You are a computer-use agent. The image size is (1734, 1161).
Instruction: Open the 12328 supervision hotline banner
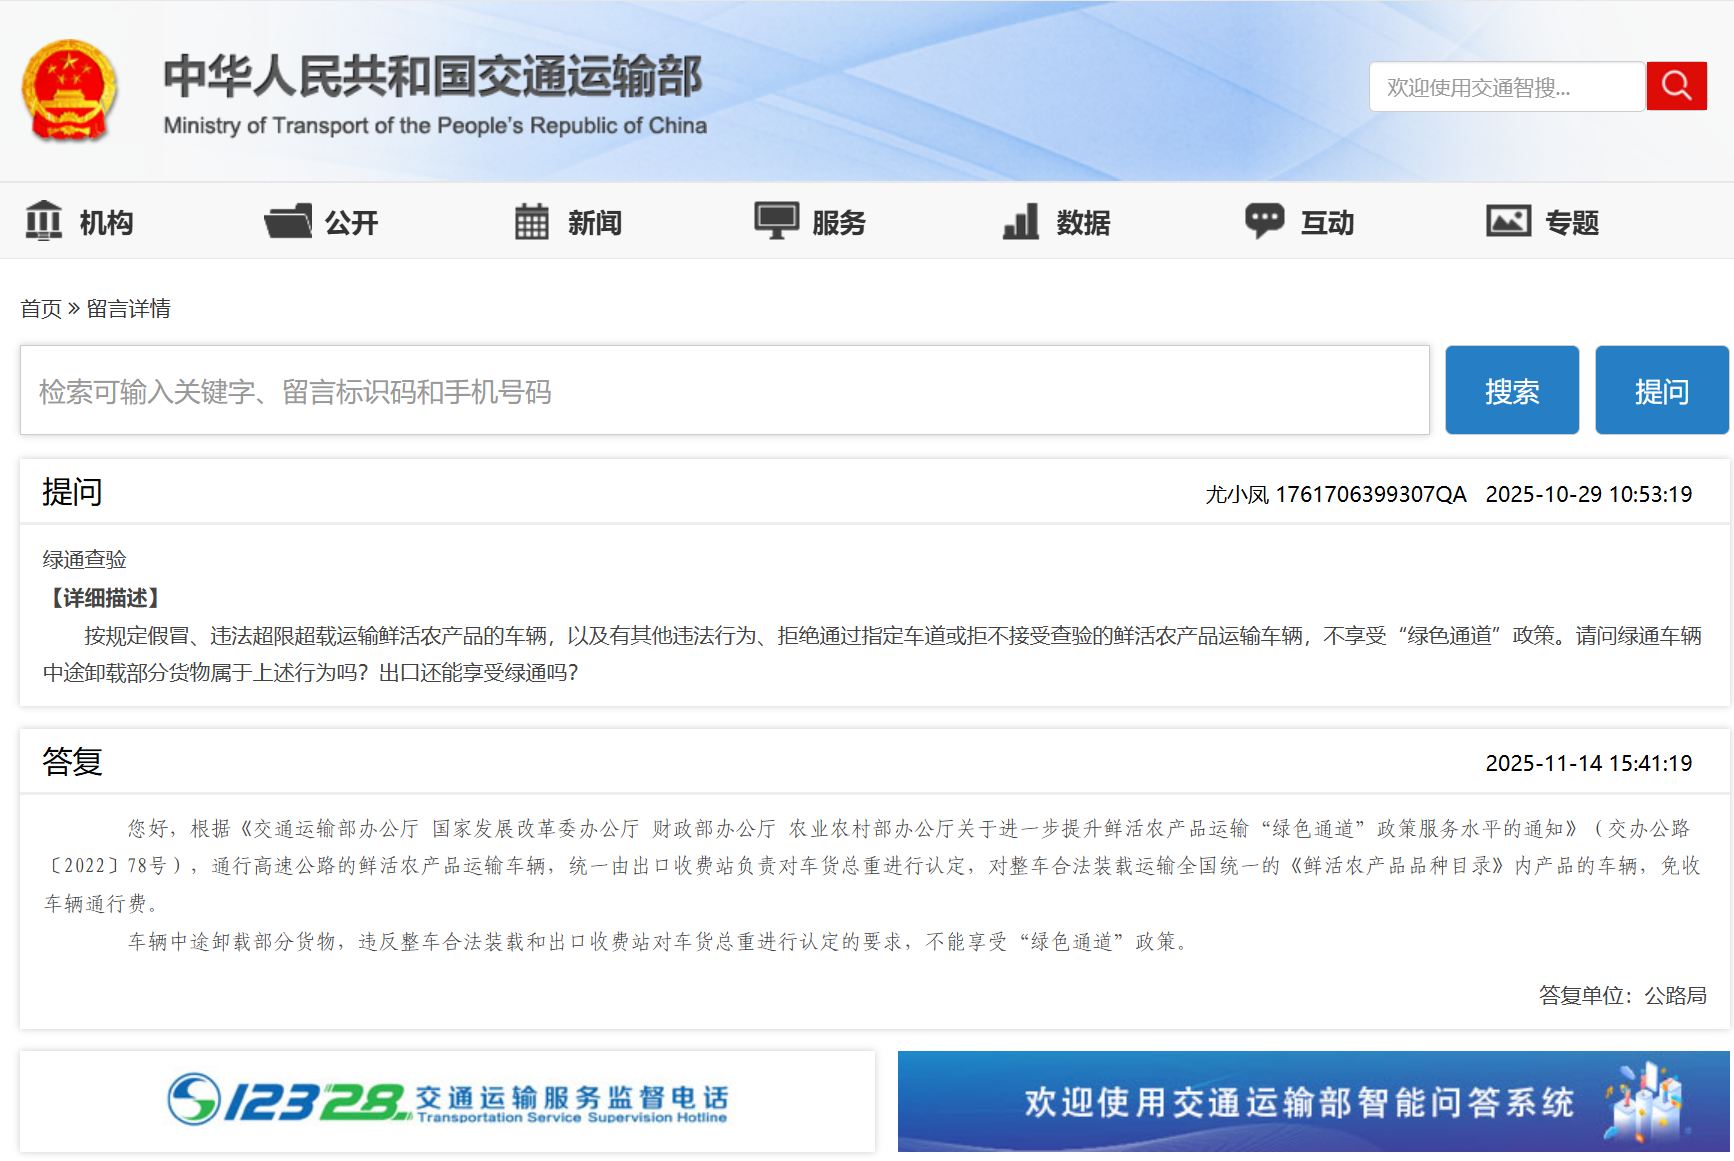tap(447, 1101)
